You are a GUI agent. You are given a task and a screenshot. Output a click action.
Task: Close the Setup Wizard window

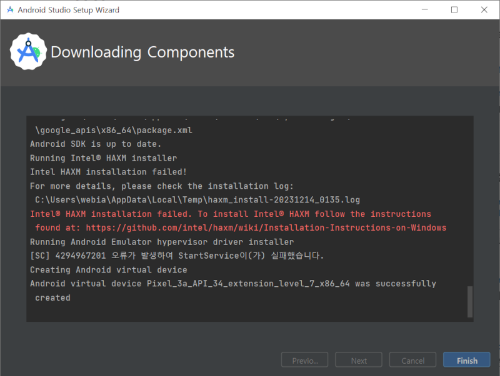pyautogui.click(x=484, y=10)
